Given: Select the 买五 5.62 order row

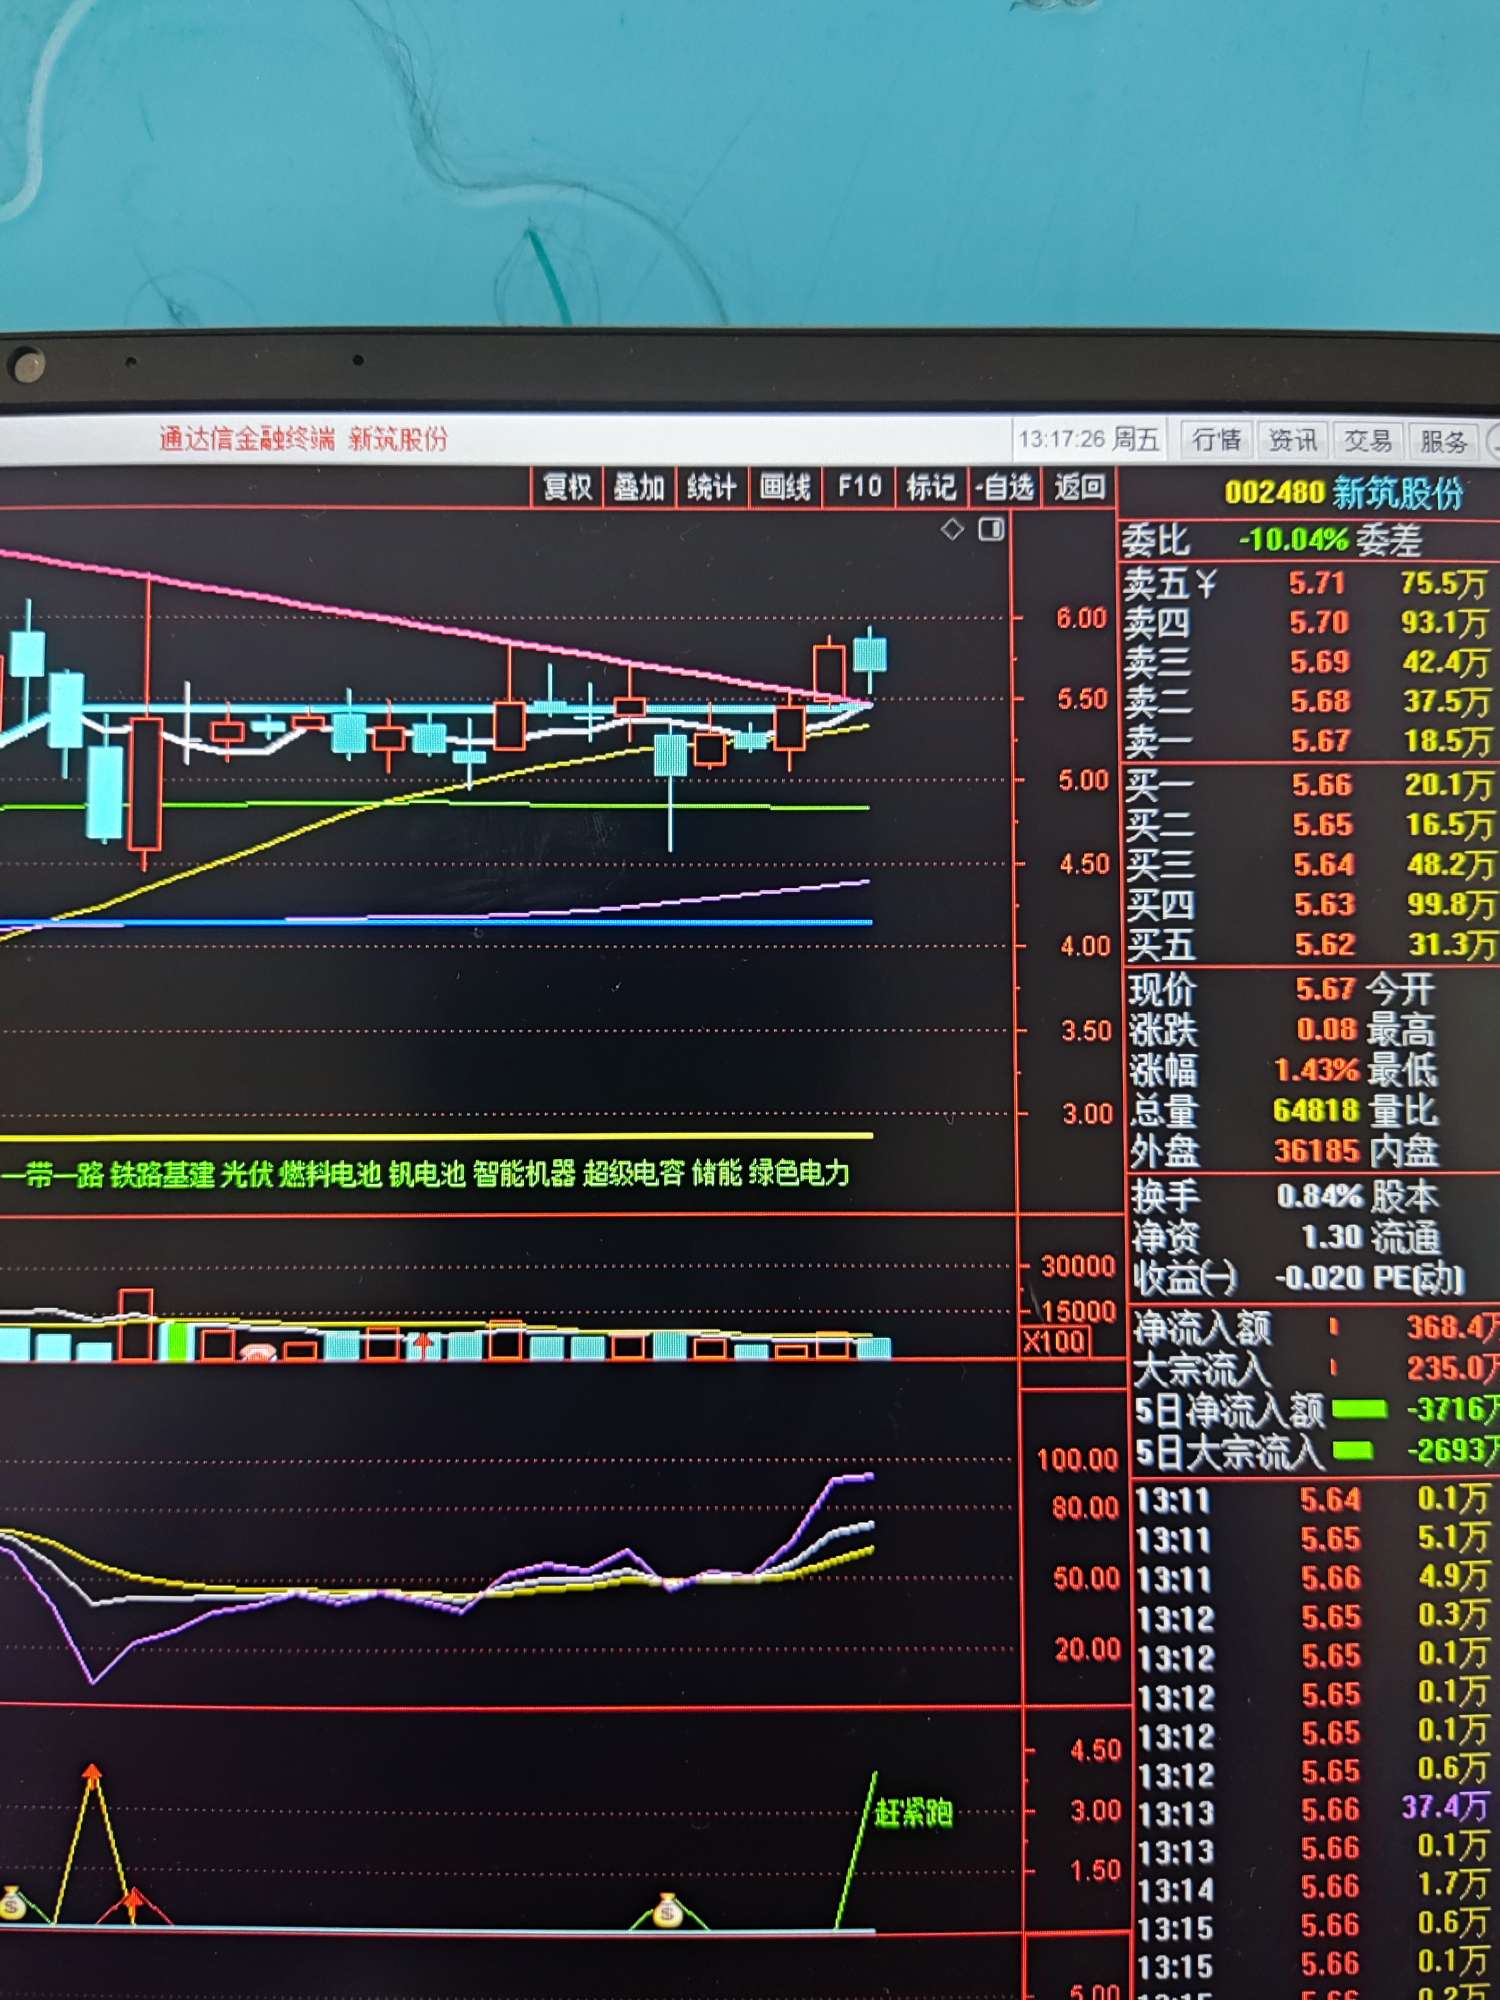Looking at the screenshot, I should 1310,945.
